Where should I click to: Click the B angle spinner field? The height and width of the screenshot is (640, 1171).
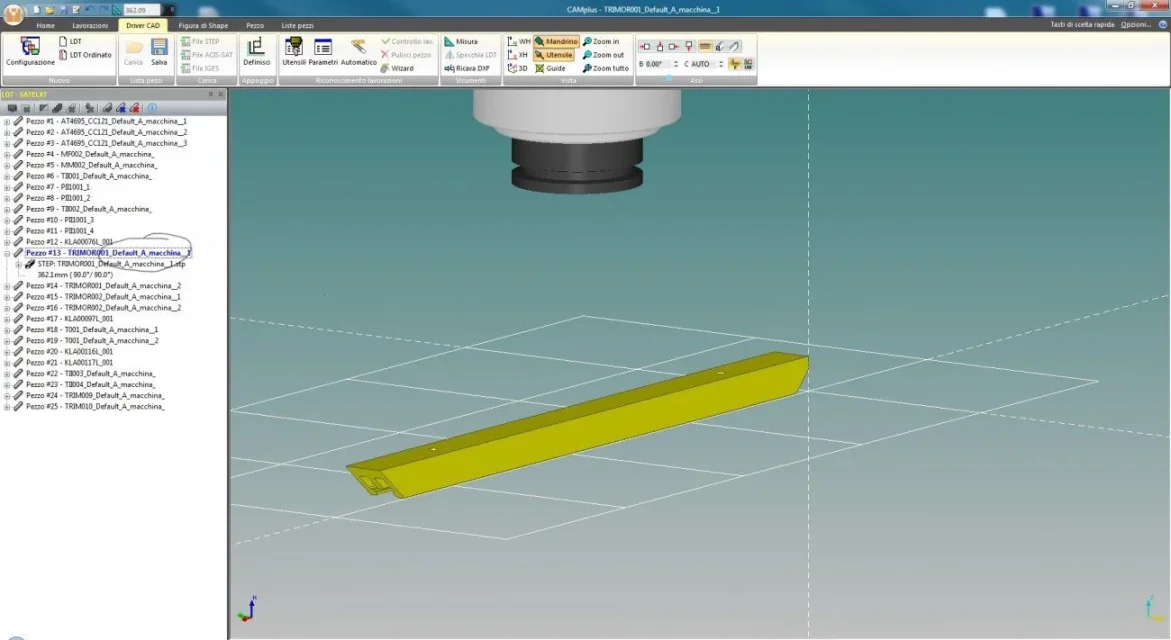click(658, 64)
